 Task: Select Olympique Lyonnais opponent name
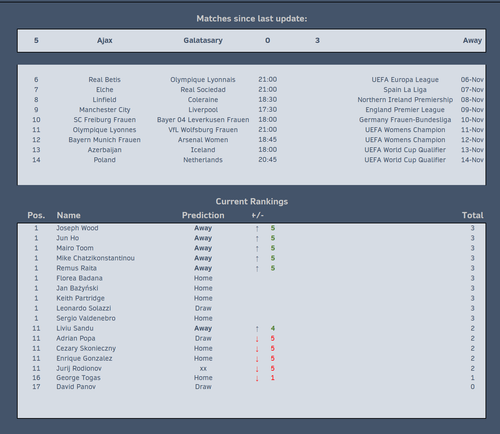pos(203,80)
